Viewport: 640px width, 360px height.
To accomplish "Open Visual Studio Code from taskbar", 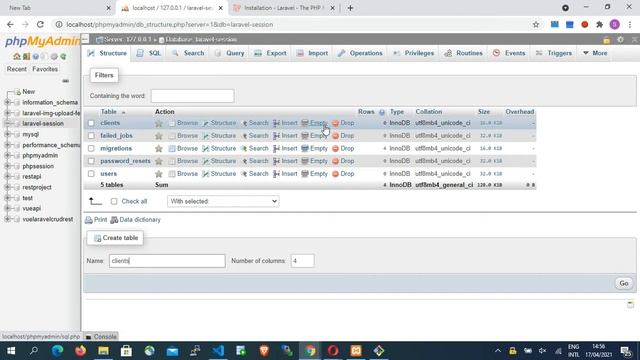I will coord(218,351).
